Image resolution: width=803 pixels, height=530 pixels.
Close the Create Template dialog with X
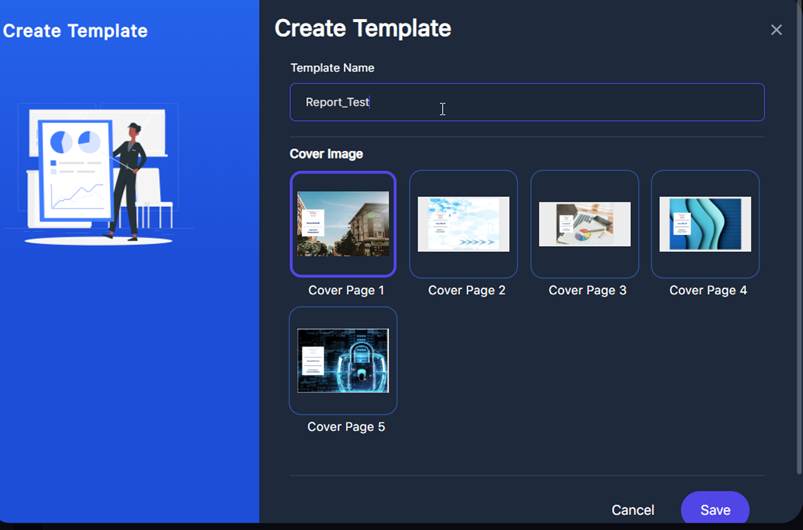776,30
